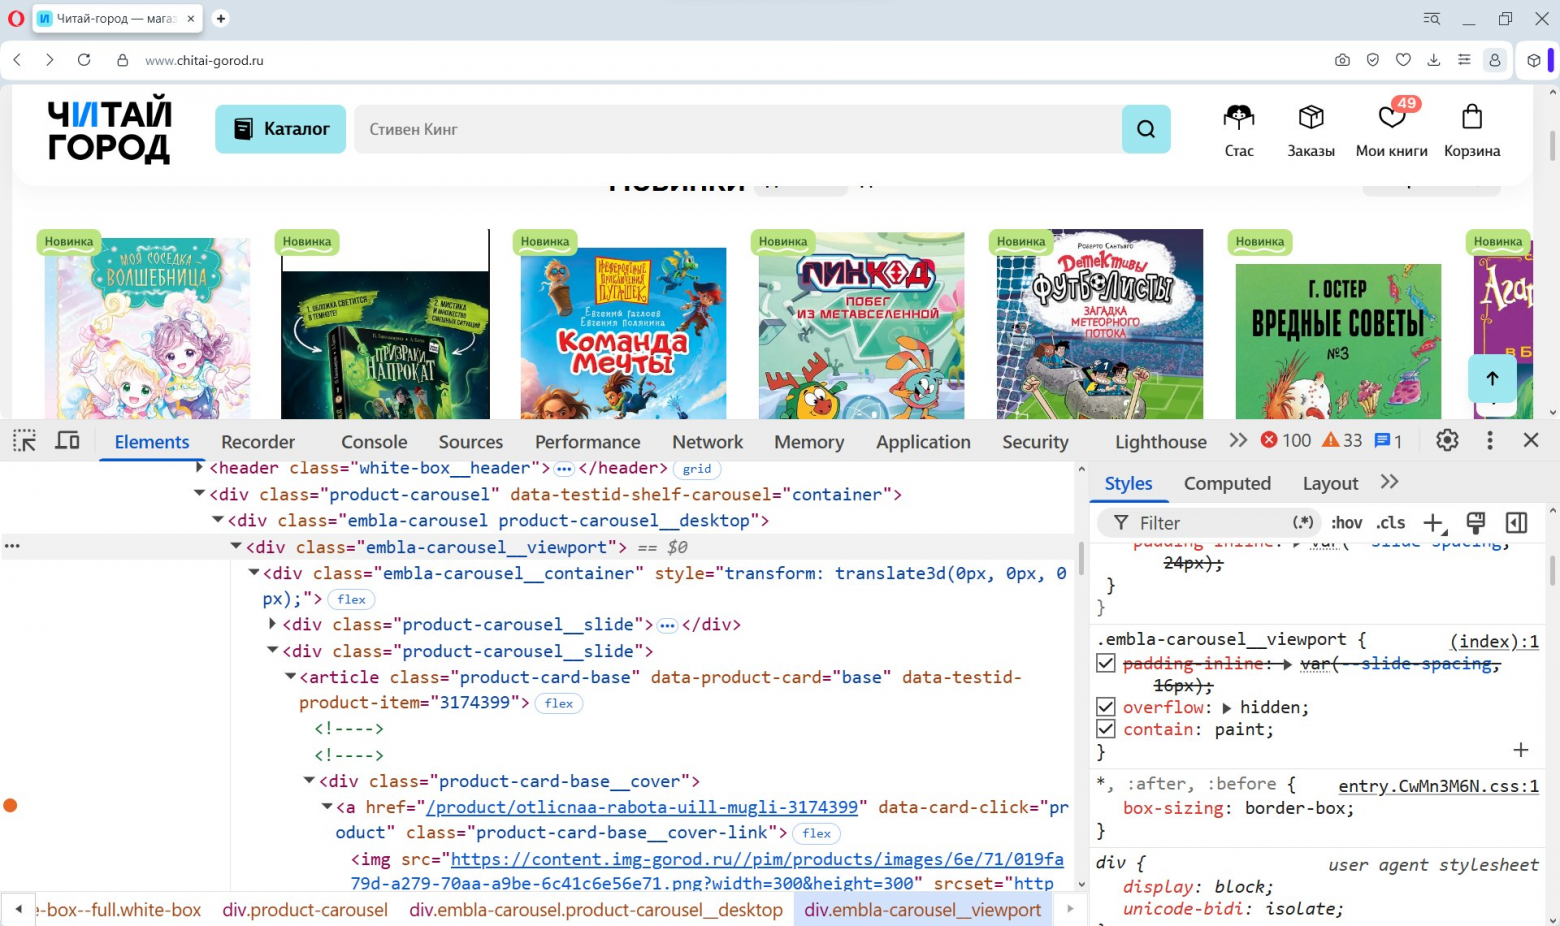1560x926 pixels.
Task: Expand the collapsed product-carousel__slide div
Action: [272, 624]
